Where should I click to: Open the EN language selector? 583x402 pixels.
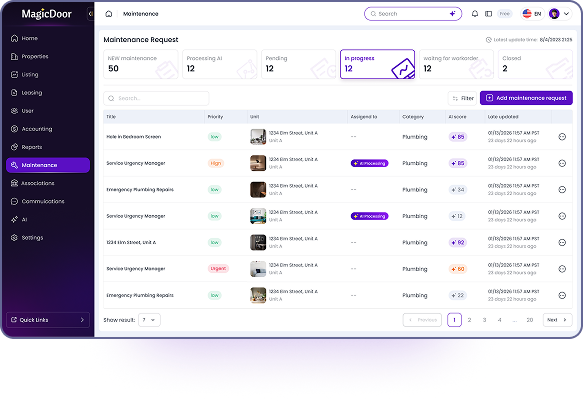[x=532, y=14]
